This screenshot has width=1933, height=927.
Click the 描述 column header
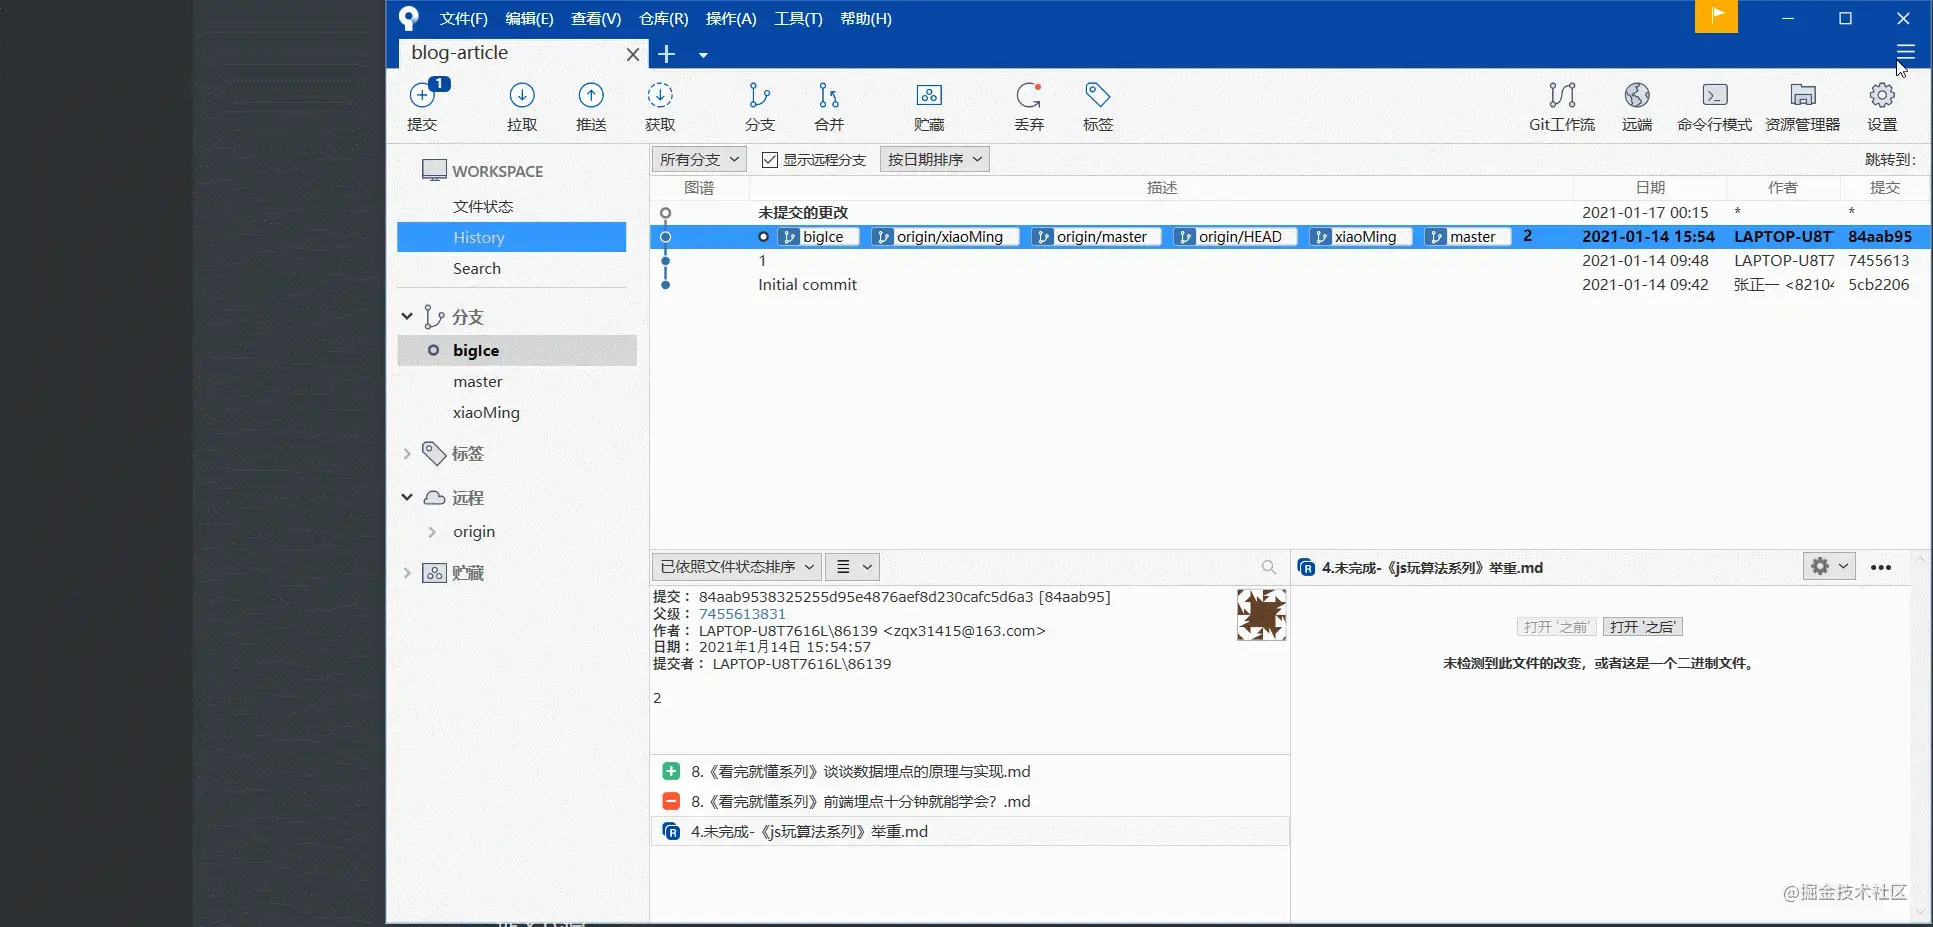[x=1161, y=188]
